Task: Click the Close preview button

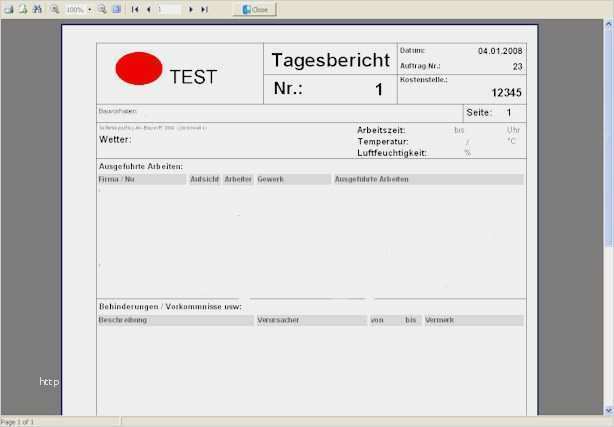Action: point(255,9)
